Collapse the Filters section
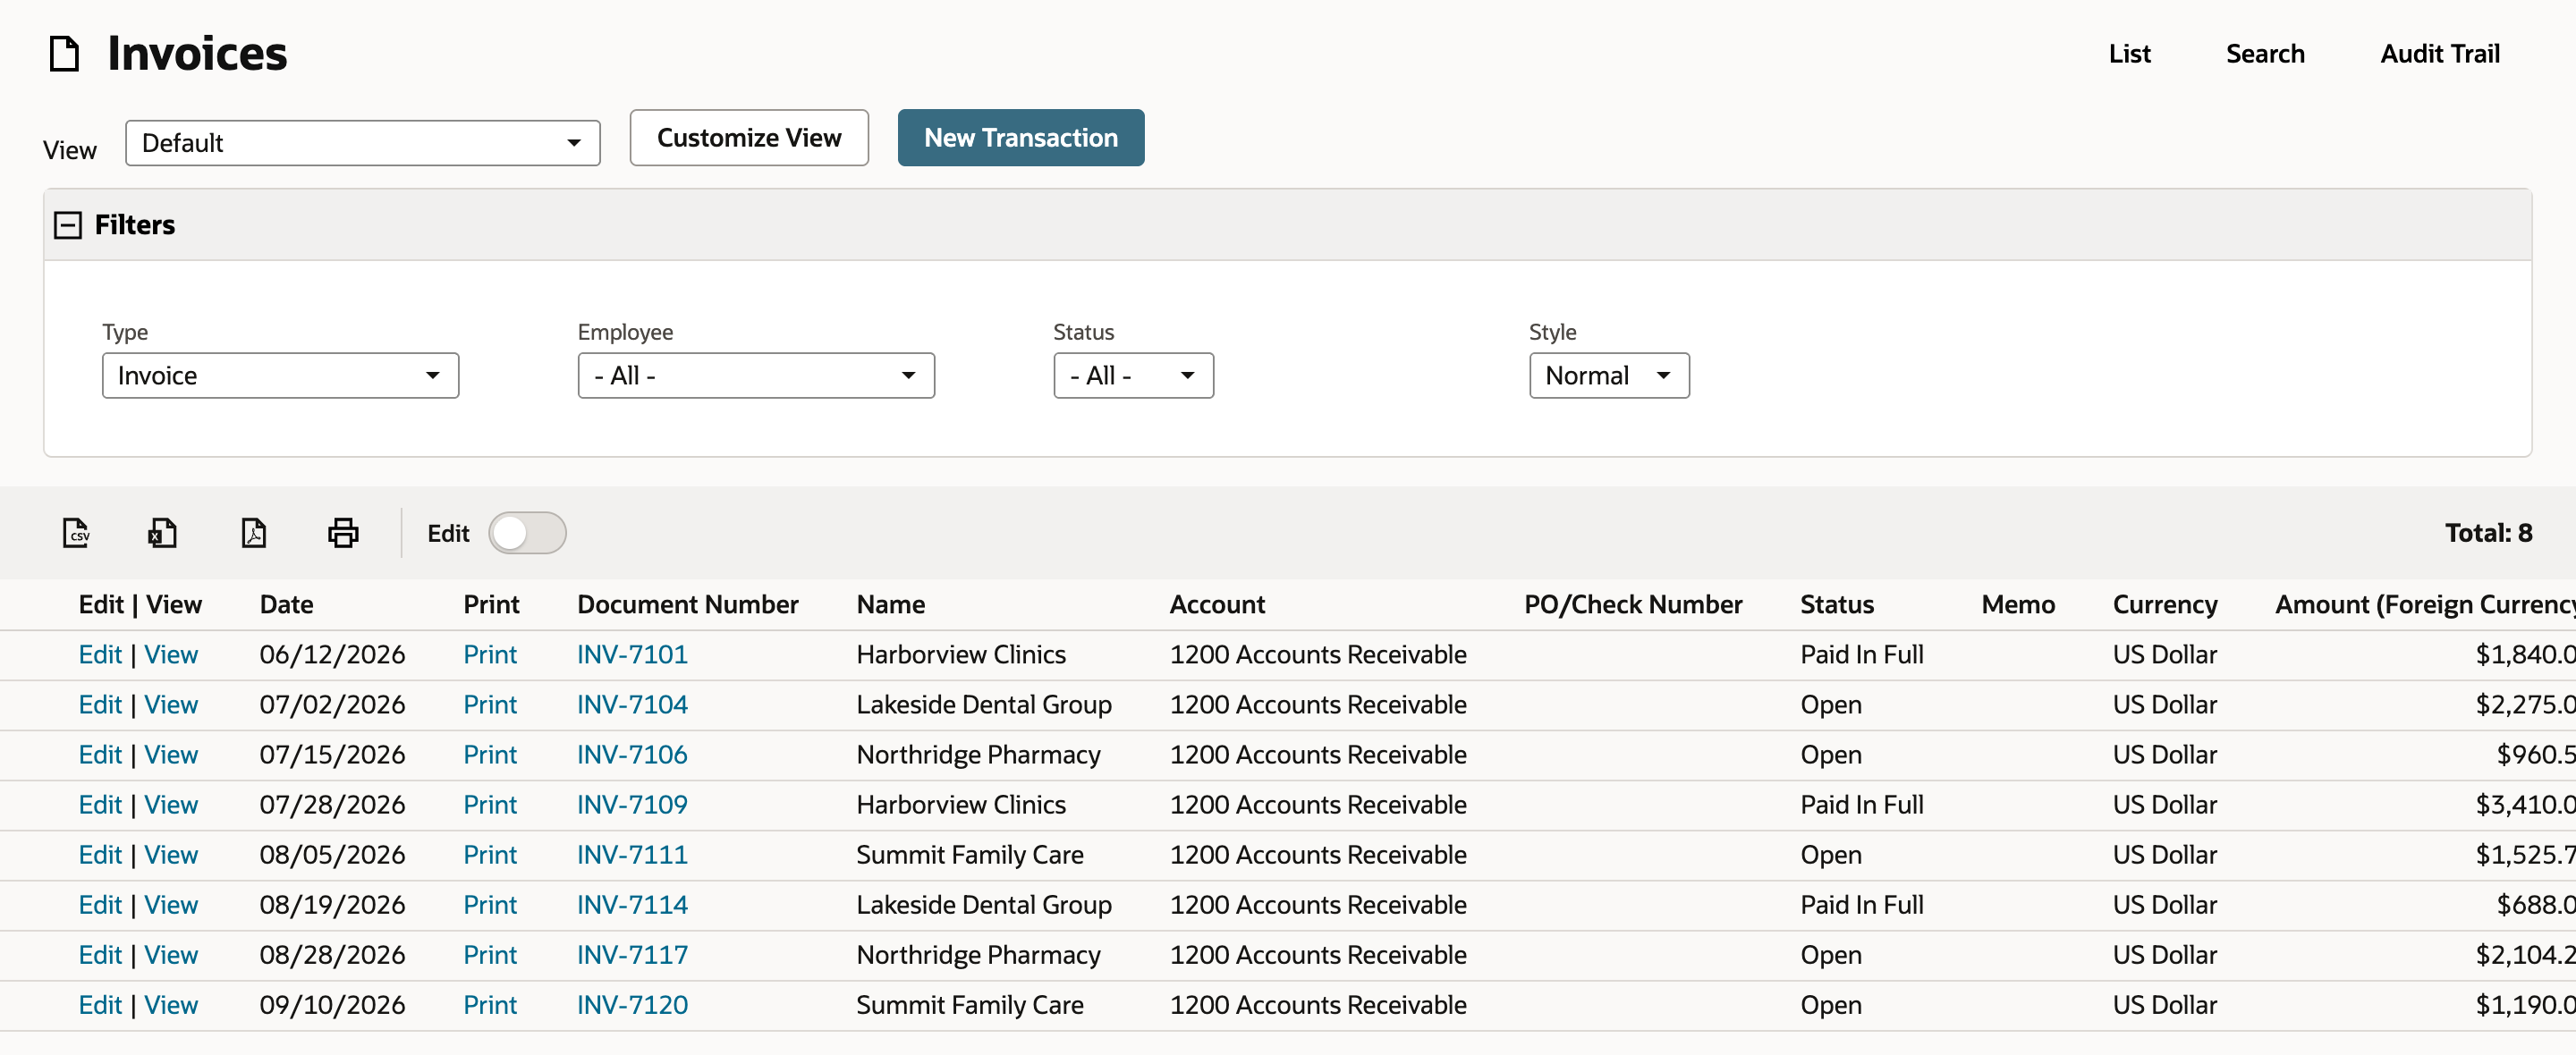The image size is (2576, 1055). pyautogui.click(x=67, y=225)
